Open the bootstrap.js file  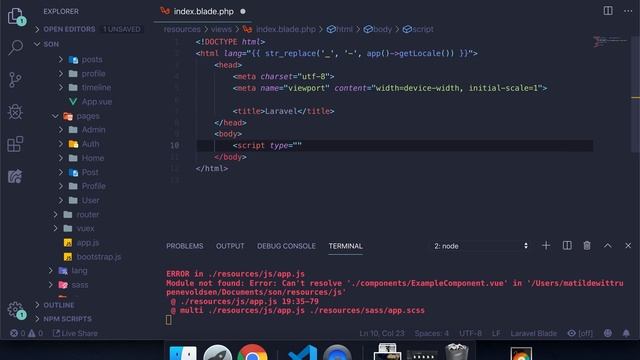[x=98, y=257]
